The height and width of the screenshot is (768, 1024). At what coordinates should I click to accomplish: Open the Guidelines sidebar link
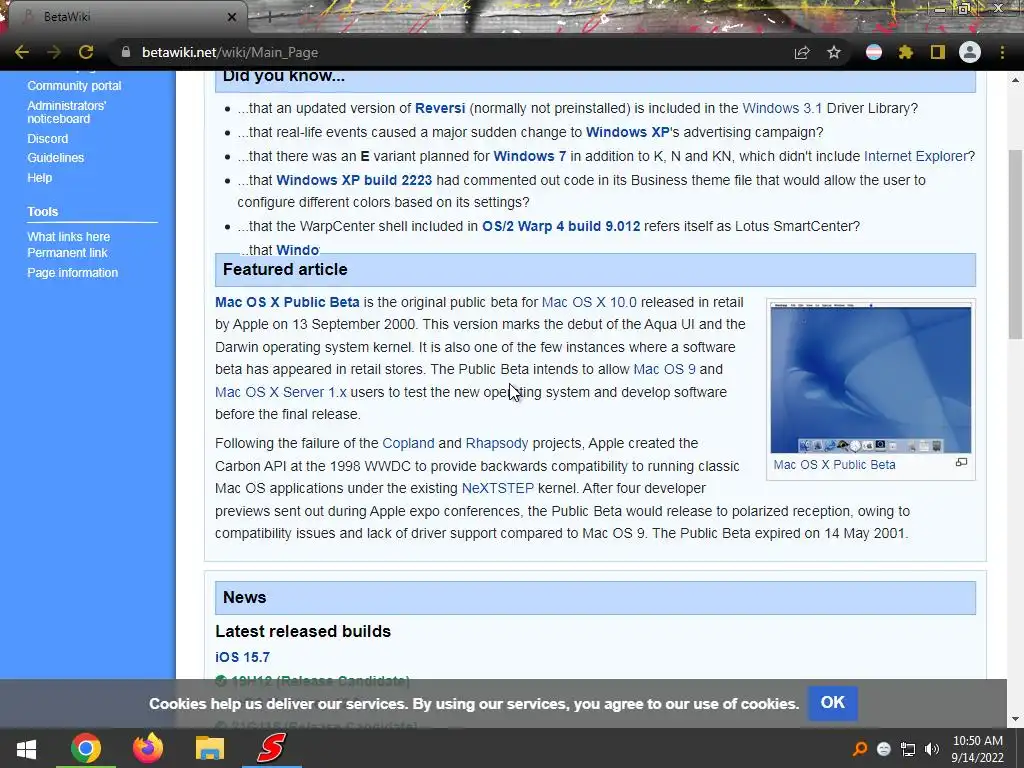click(x=56, y=157)
